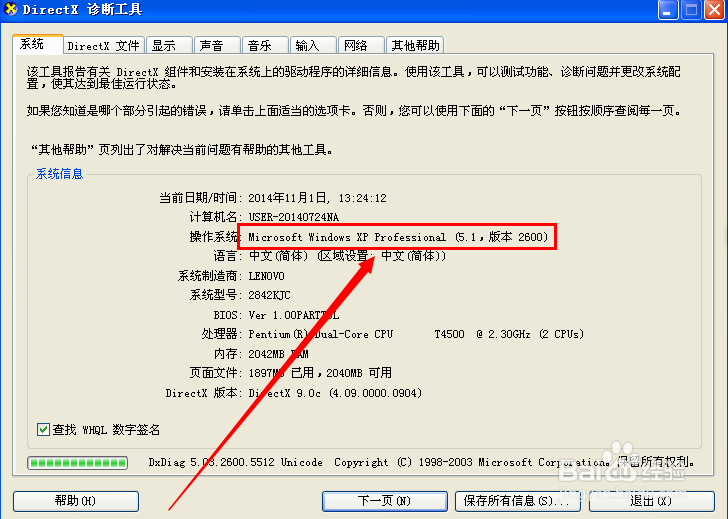This screenshot has height=519, width=728.
Task: Click Microsoft Windows XP Professional text
Action: pos(347,237)
